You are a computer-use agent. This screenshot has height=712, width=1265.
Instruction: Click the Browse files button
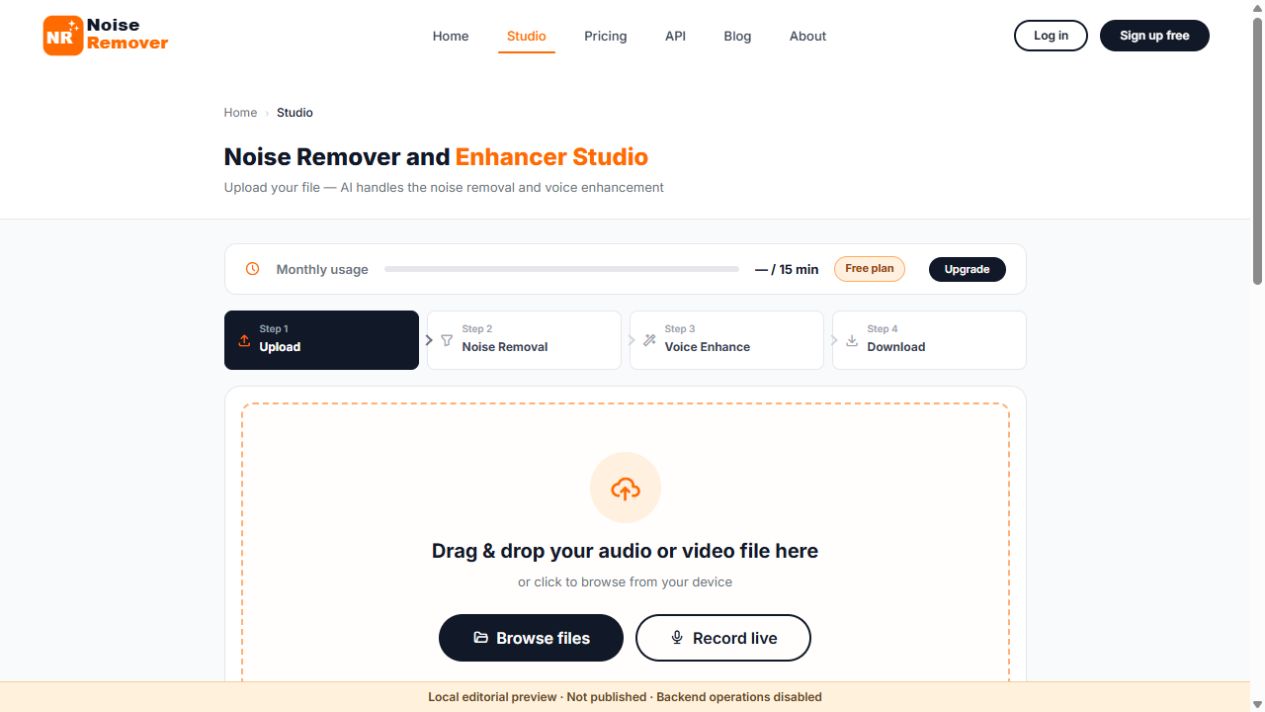[x=531, y=638]
